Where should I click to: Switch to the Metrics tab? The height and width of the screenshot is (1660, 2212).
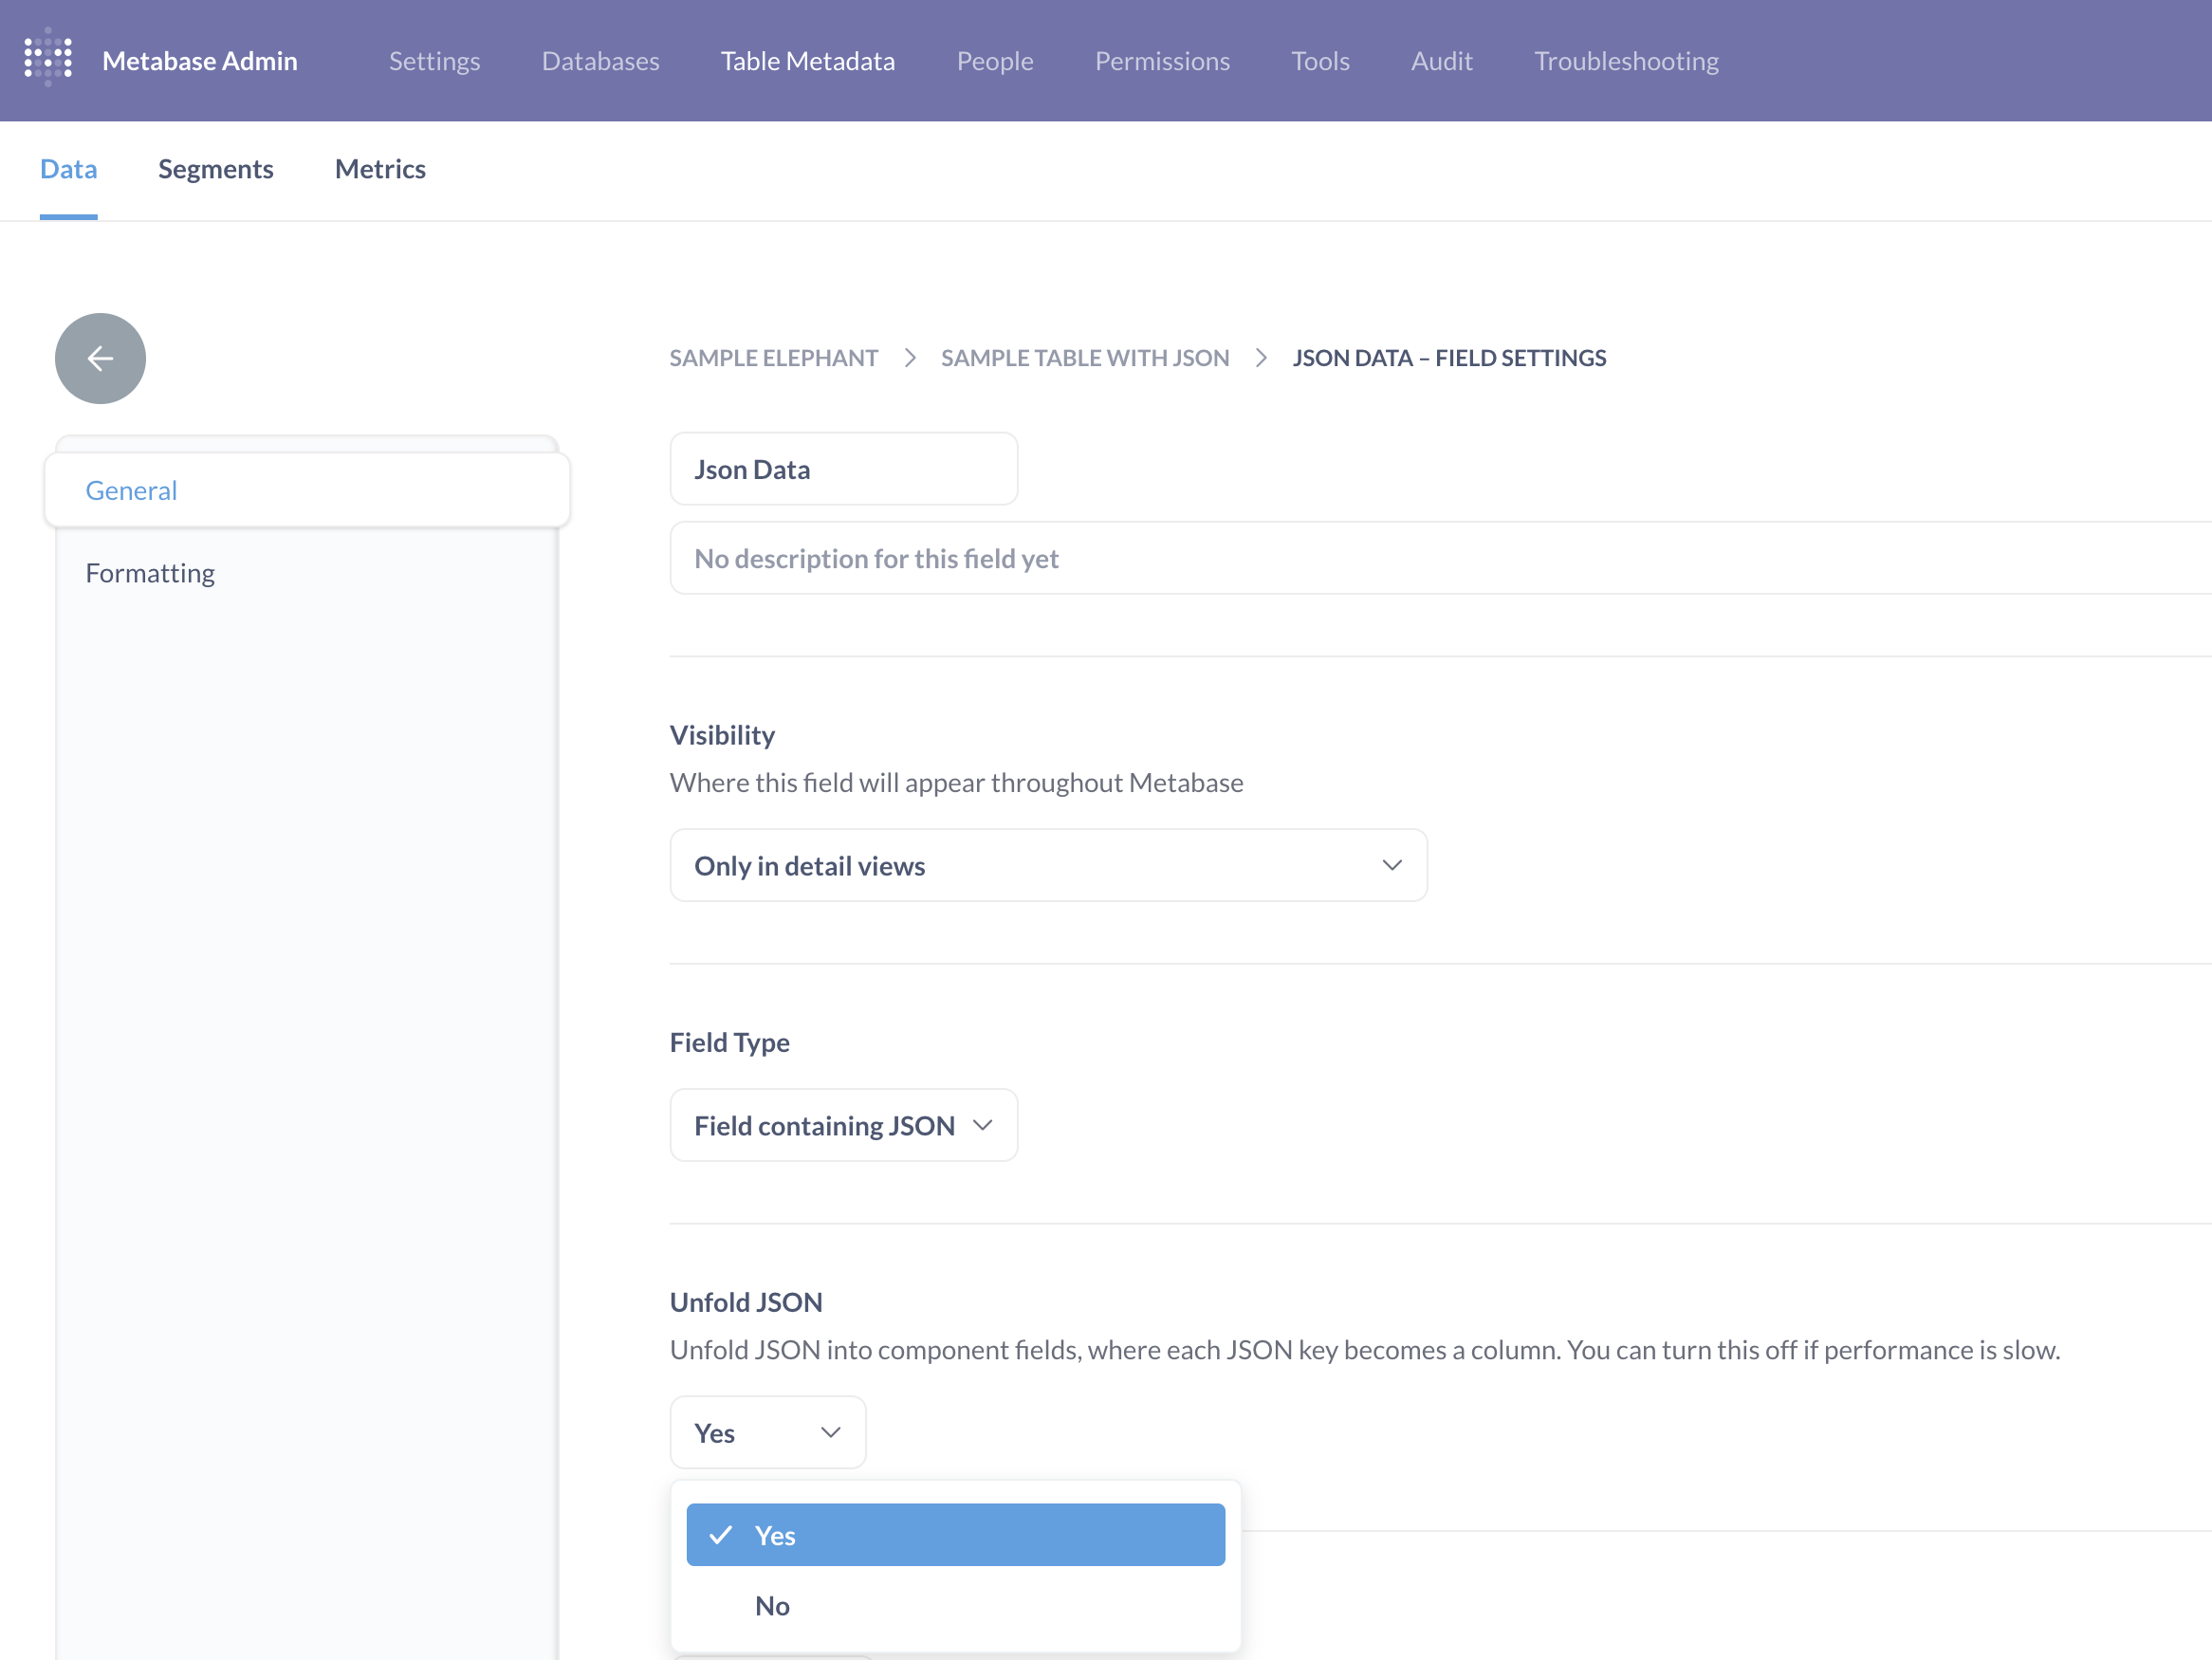tap(380, 169)
